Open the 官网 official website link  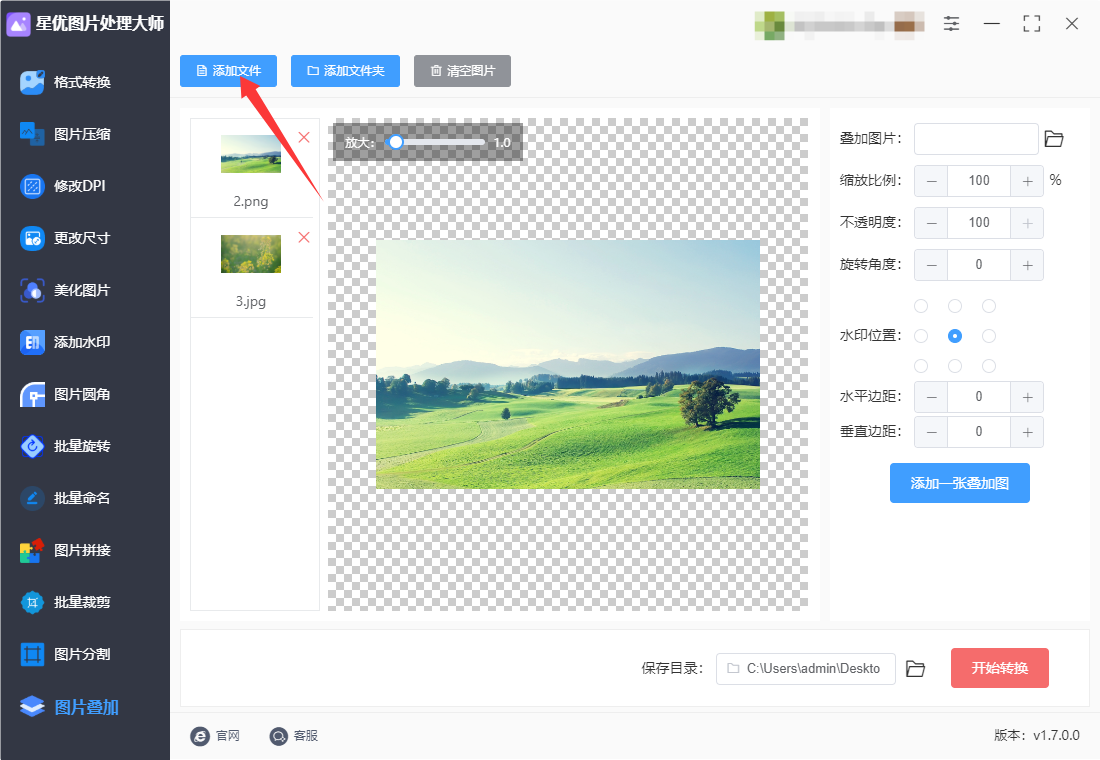(215, 735)
